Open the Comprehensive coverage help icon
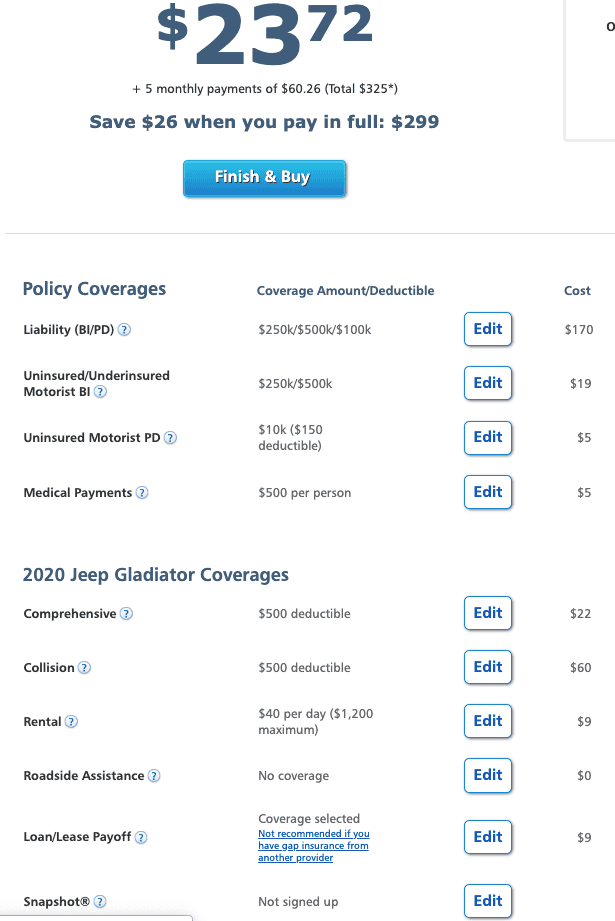Screen dimensions: 615x921 tap(126, 614)
